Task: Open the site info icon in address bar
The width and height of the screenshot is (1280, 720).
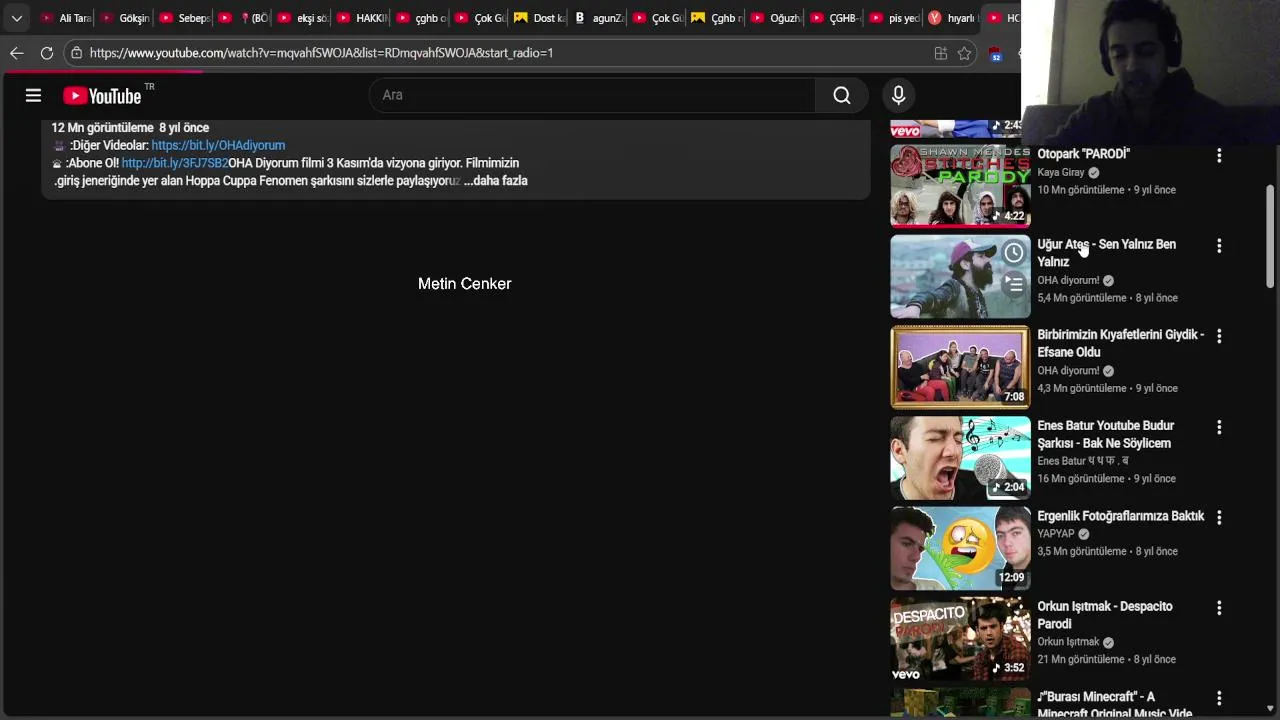Action: click(x=76, y=53)
